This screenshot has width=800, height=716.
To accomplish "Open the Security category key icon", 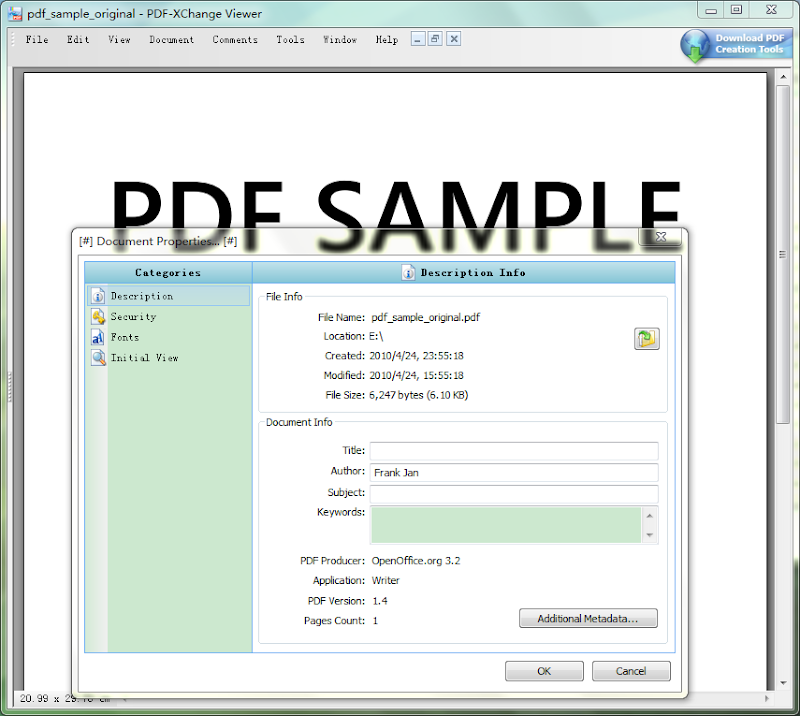I will 98,316.
